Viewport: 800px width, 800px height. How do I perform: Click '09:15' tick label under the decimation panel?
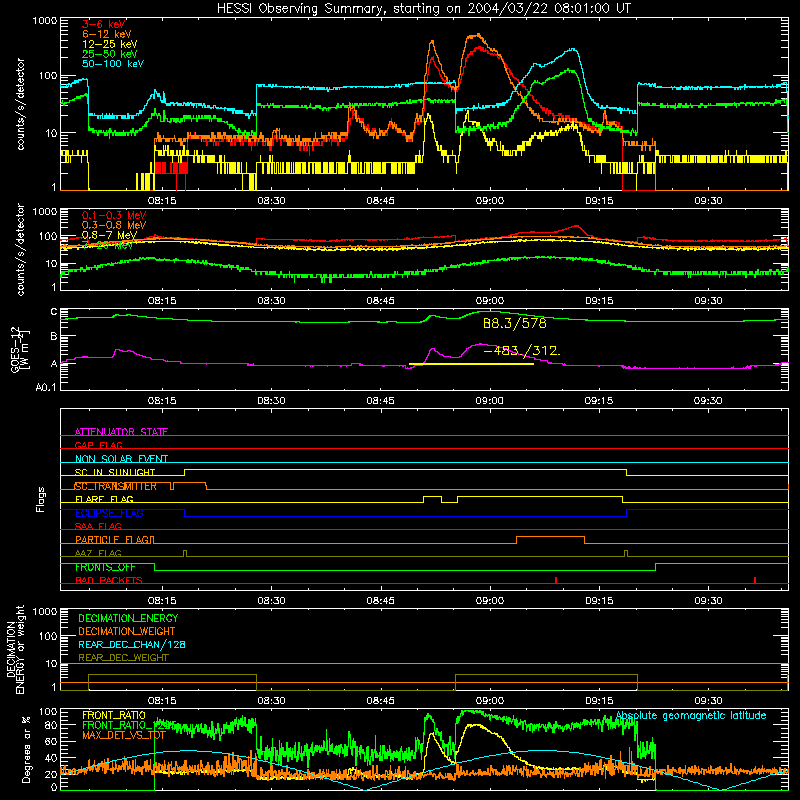pos(599,701)
